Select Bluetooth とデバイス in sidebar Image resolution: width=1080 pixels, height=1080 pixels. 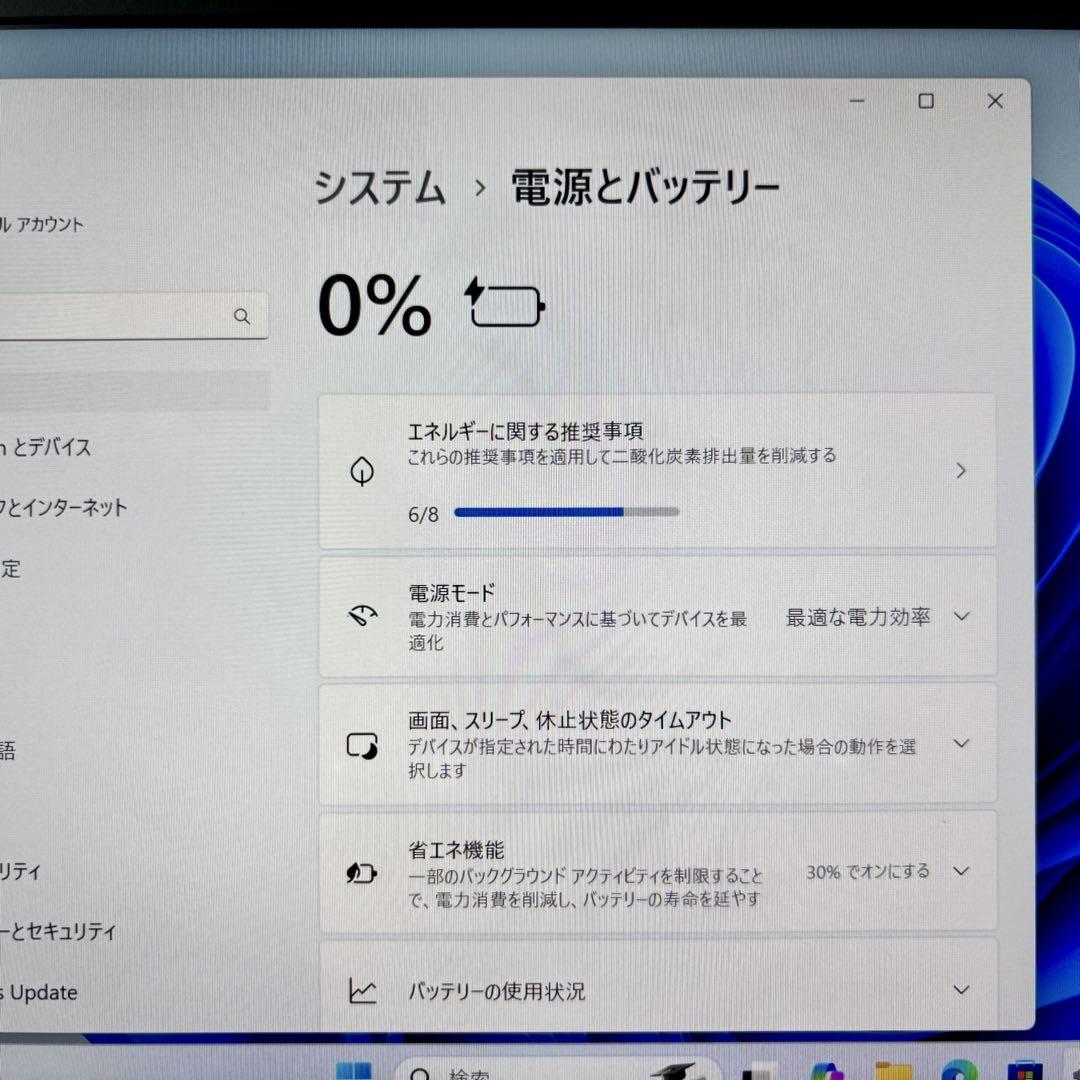click(x=45, y=447)
